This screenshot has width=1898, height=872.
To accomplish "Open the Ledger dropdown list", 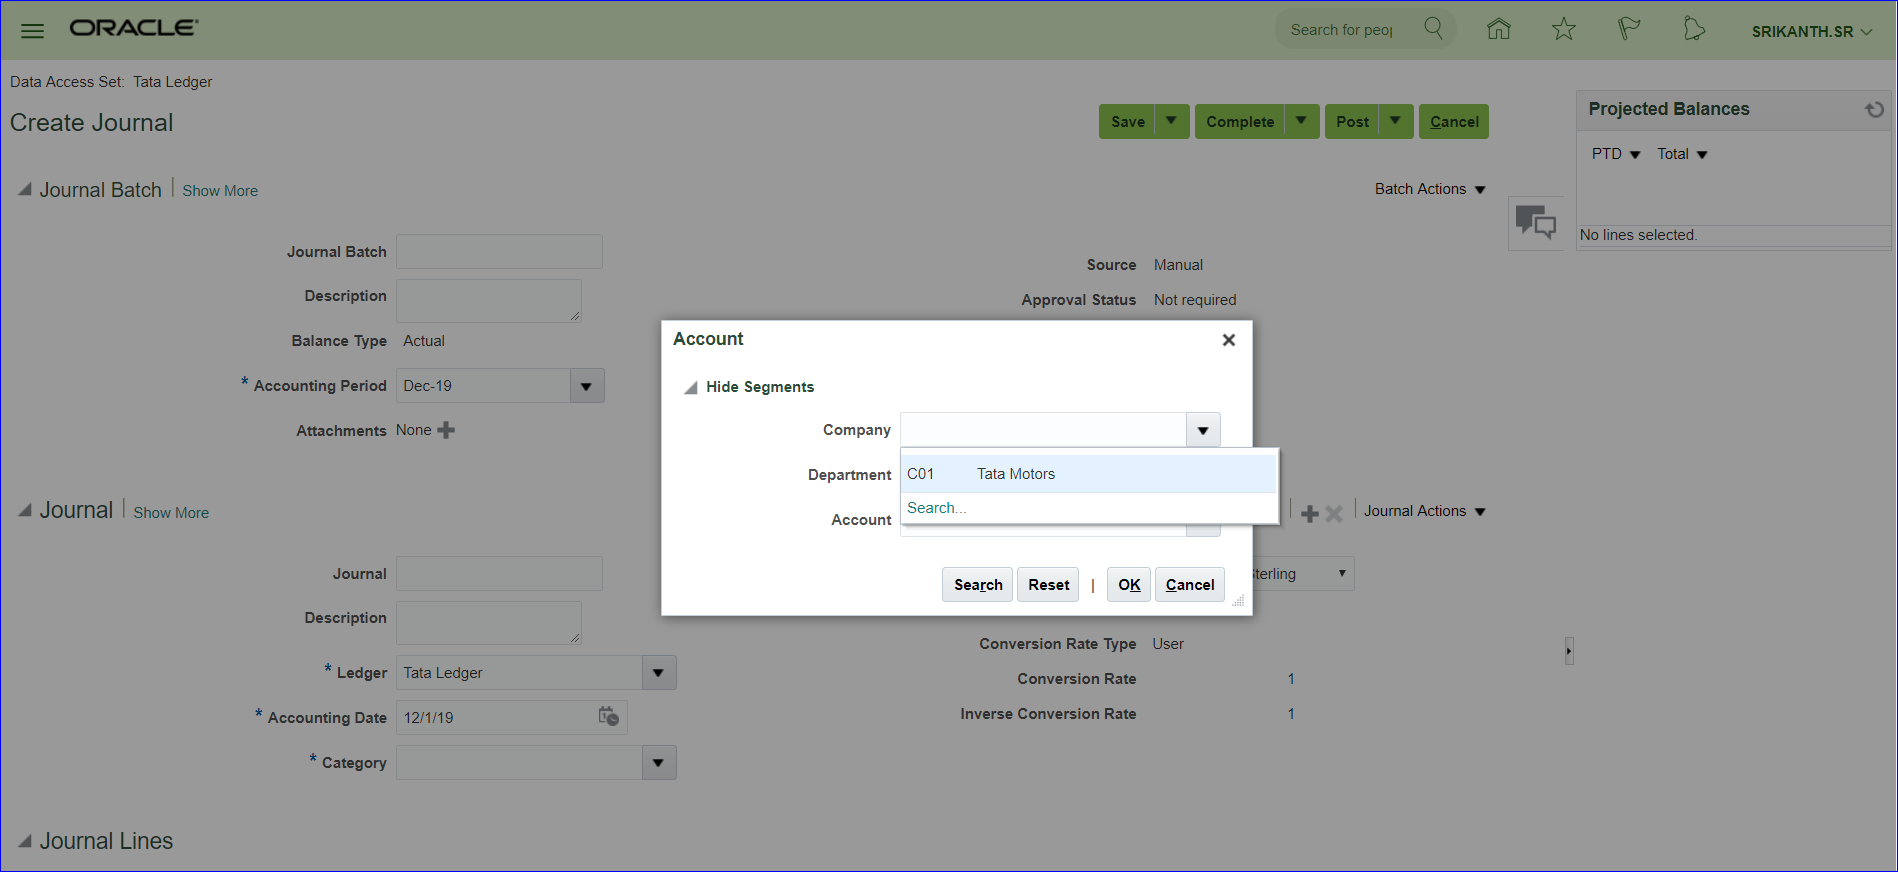I will point(658,673).
